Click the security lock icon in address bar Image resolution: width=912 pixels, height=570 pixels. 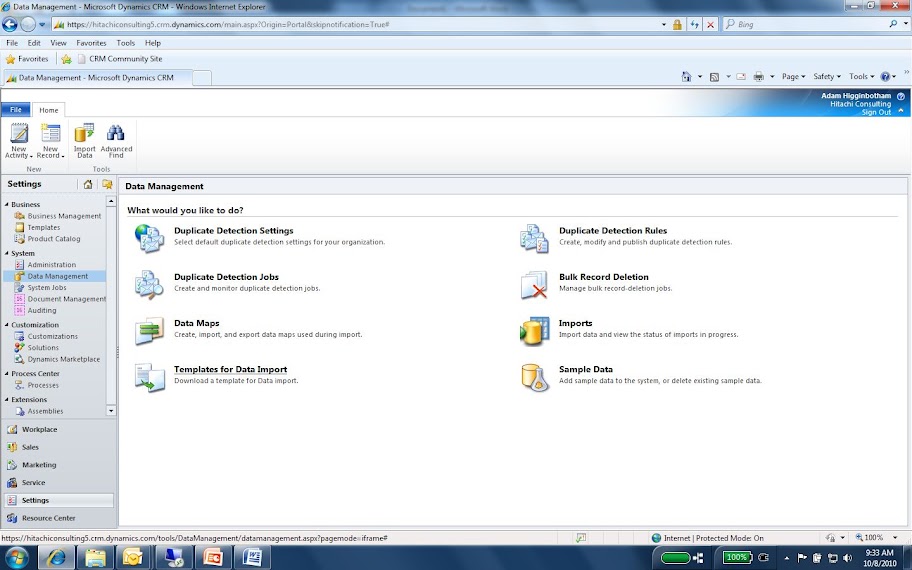(x=677, y=24)
